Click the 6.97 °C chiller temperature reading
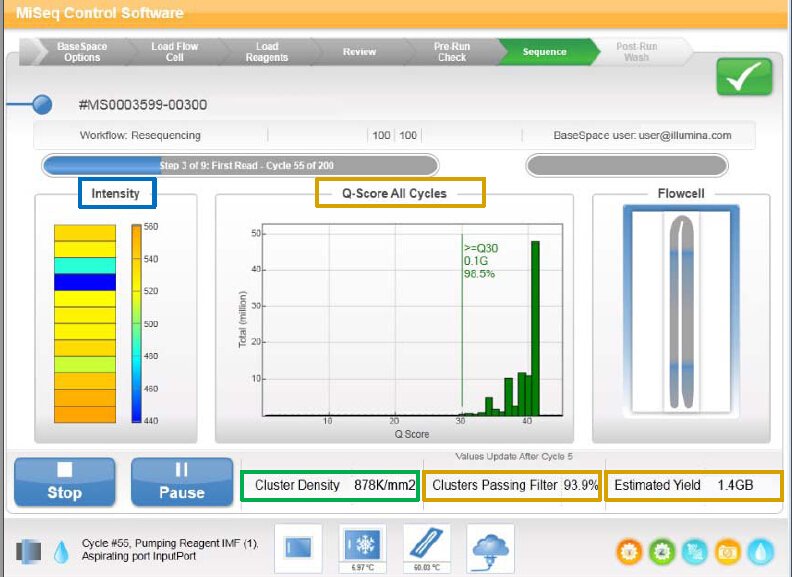Image resolution: width=792 pixels, height=577 pixels. [363, 567]
